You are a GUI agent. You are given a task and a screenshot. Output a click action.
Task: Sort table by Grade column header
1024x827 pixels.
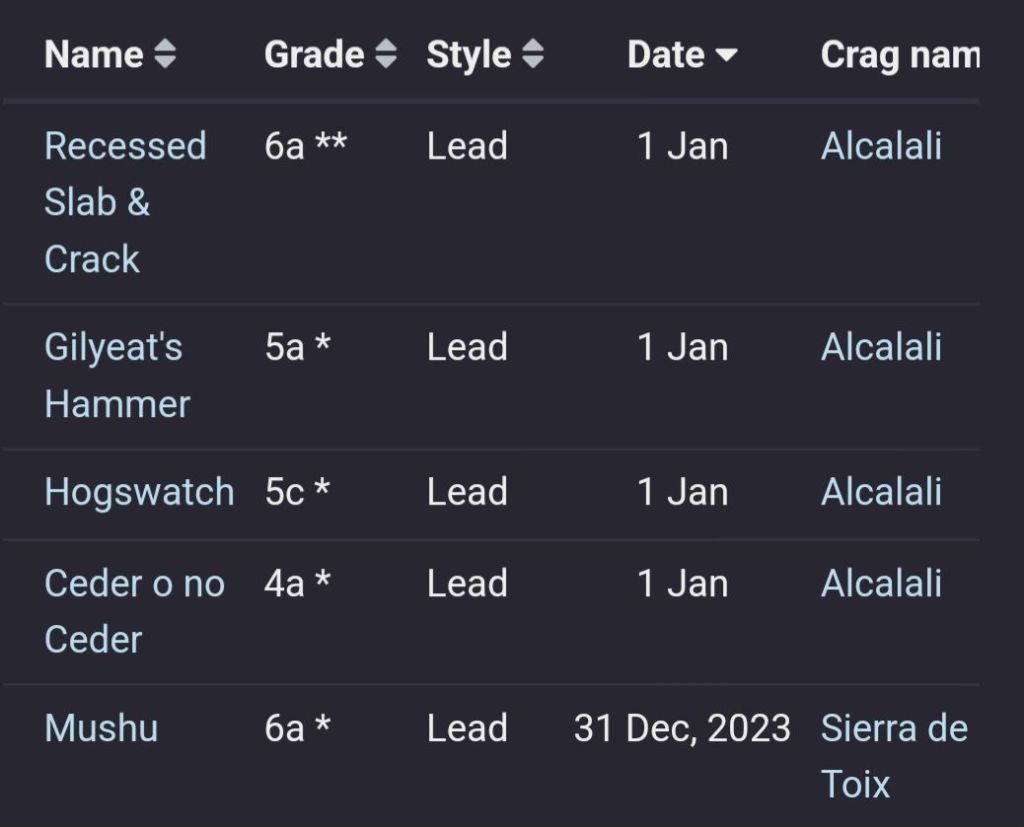tap(314, 55)
